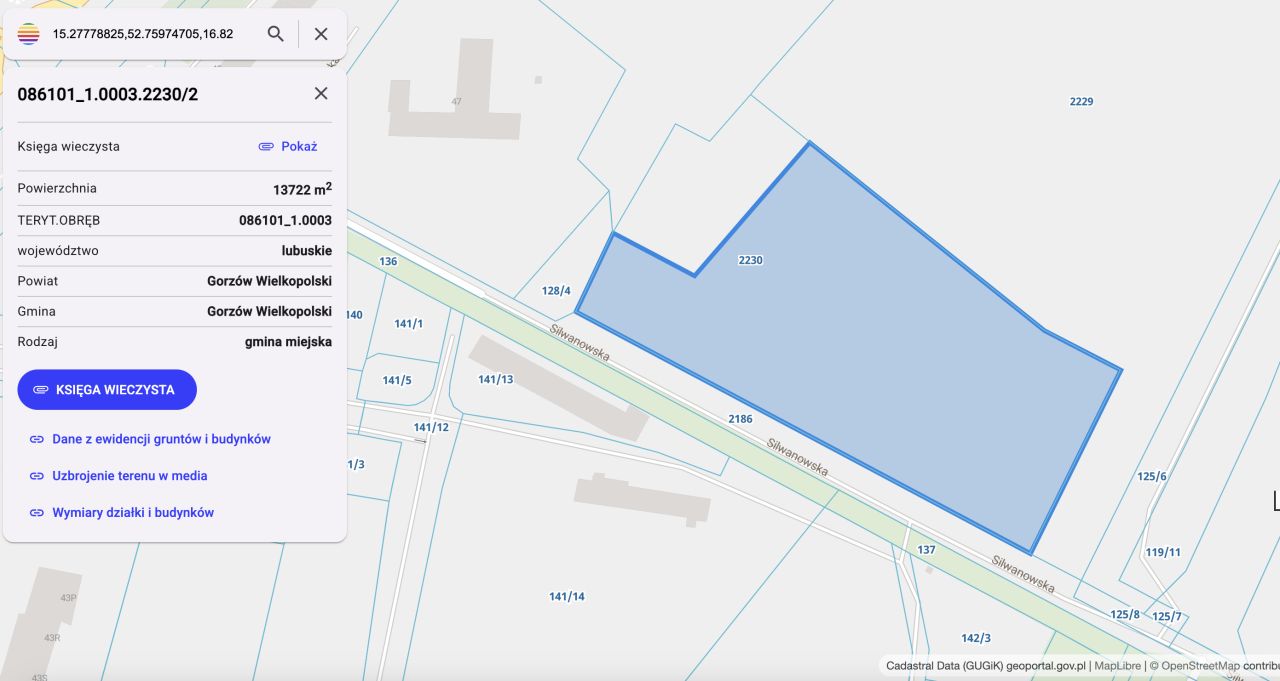Click the link icon inside KSIĘGA WIECZYSTA button
This screenshot has width=1280, height=681.
pyautogui.click(x=41, y=389)
